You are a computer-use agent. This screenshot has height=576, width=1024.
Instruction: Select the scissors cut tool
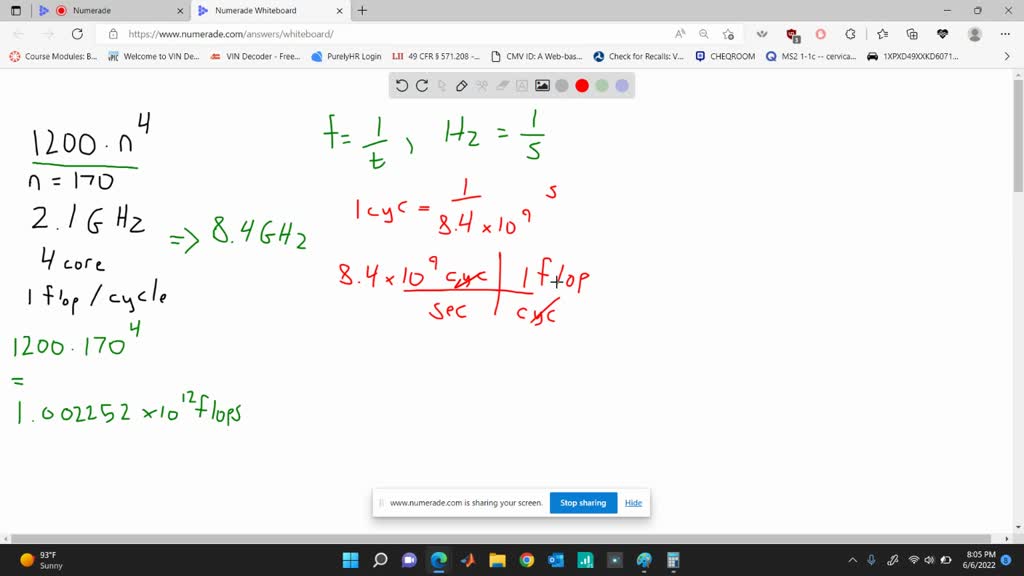(481, 86)
